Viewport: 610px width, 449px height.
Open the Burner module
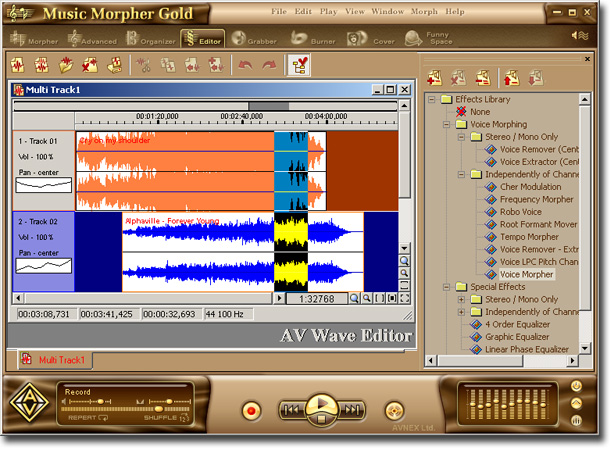pyautogui.click(x=313, y=39)
